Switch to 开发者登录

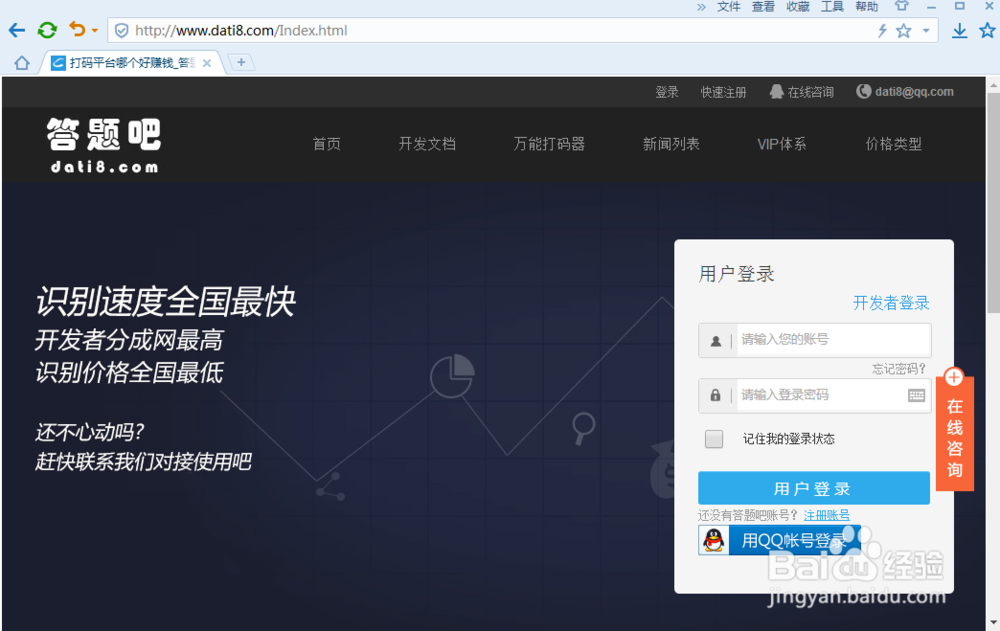click(891, 303)
